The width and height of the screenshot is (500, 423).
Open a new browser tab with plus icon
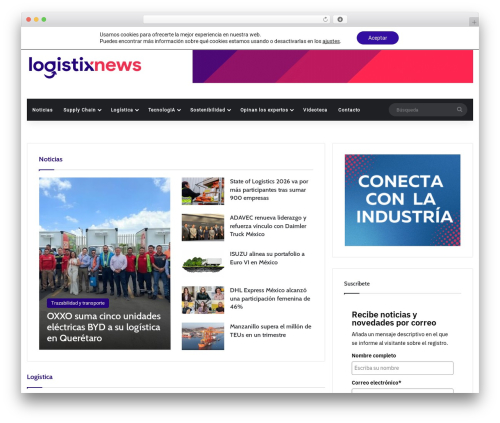(x=474, y=22)
